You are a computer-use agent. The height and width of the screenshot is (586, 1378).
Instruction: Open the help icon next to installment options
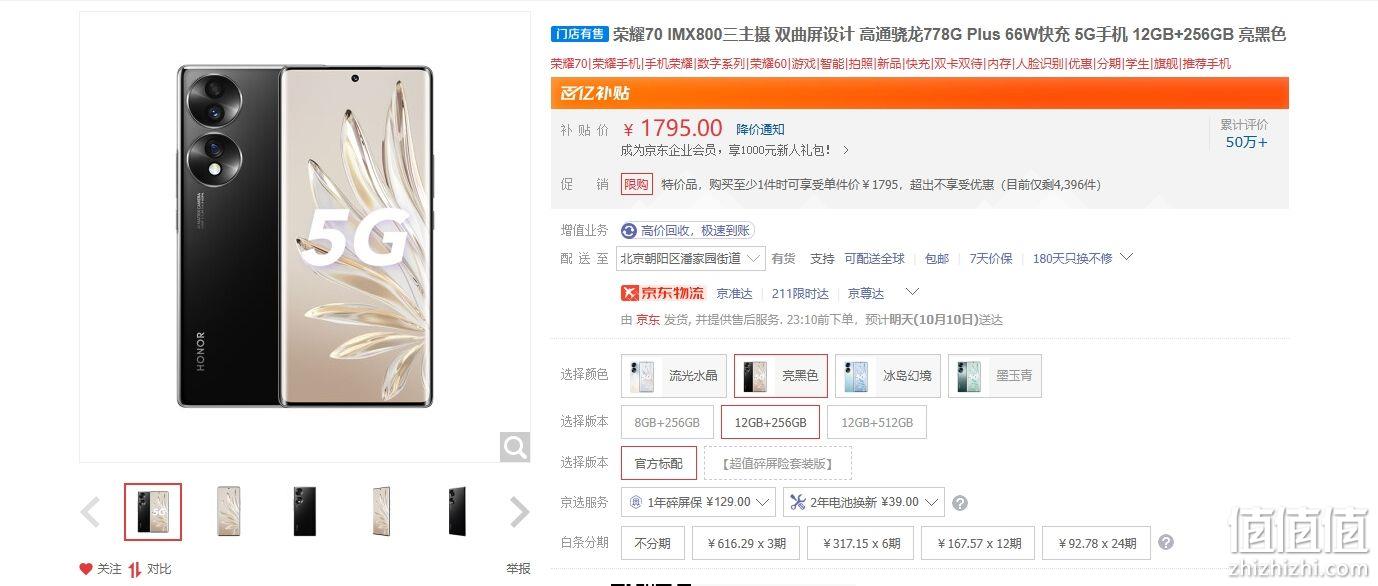tap(1165, 543)
